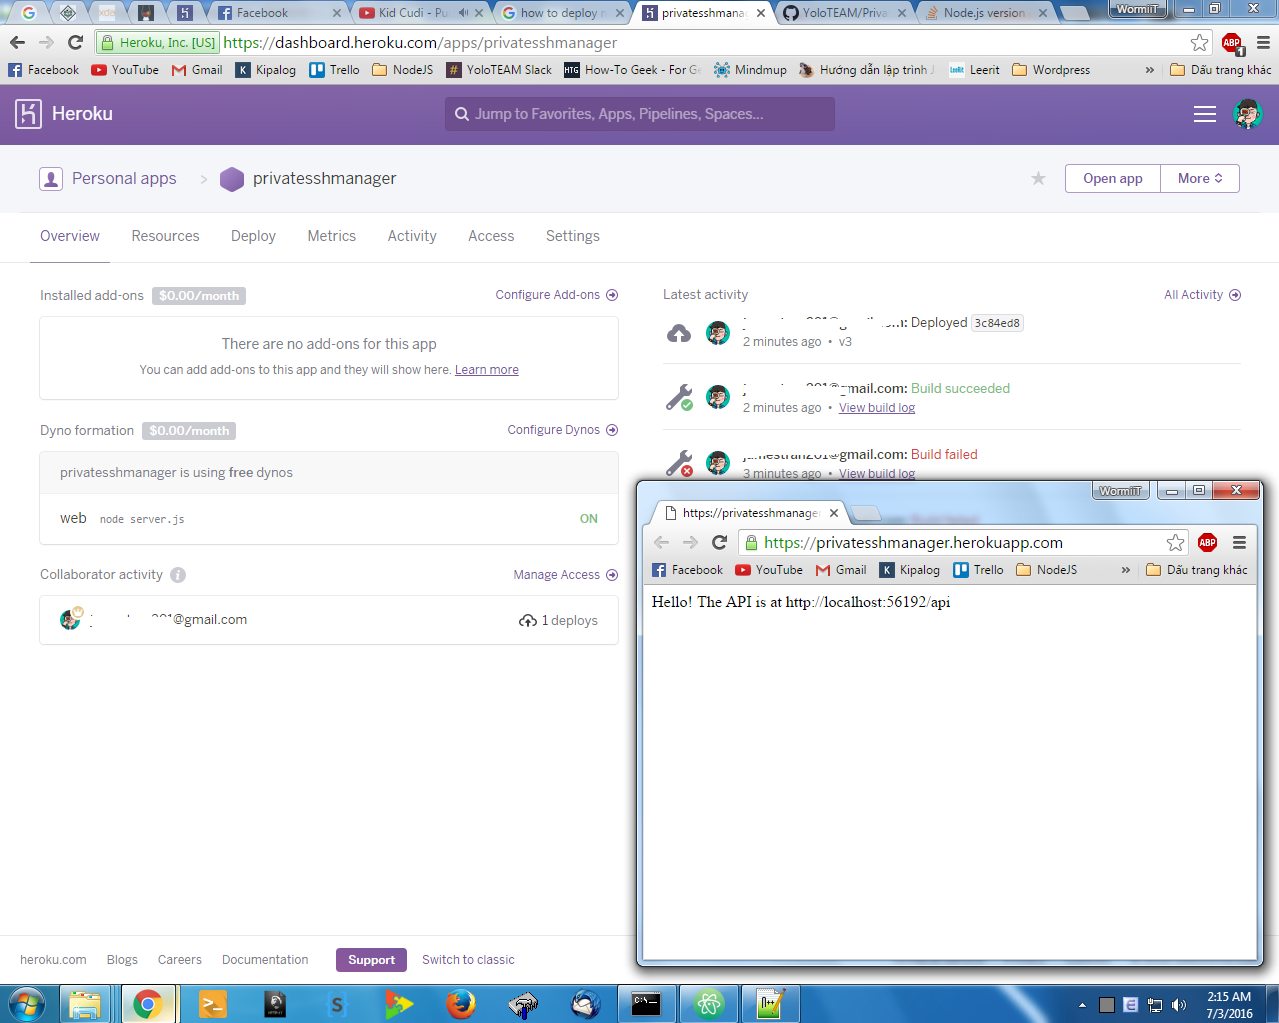Click the dashboard address bar URL
Viewport: 1279px width, 1023px height.
tap(420, 43)
